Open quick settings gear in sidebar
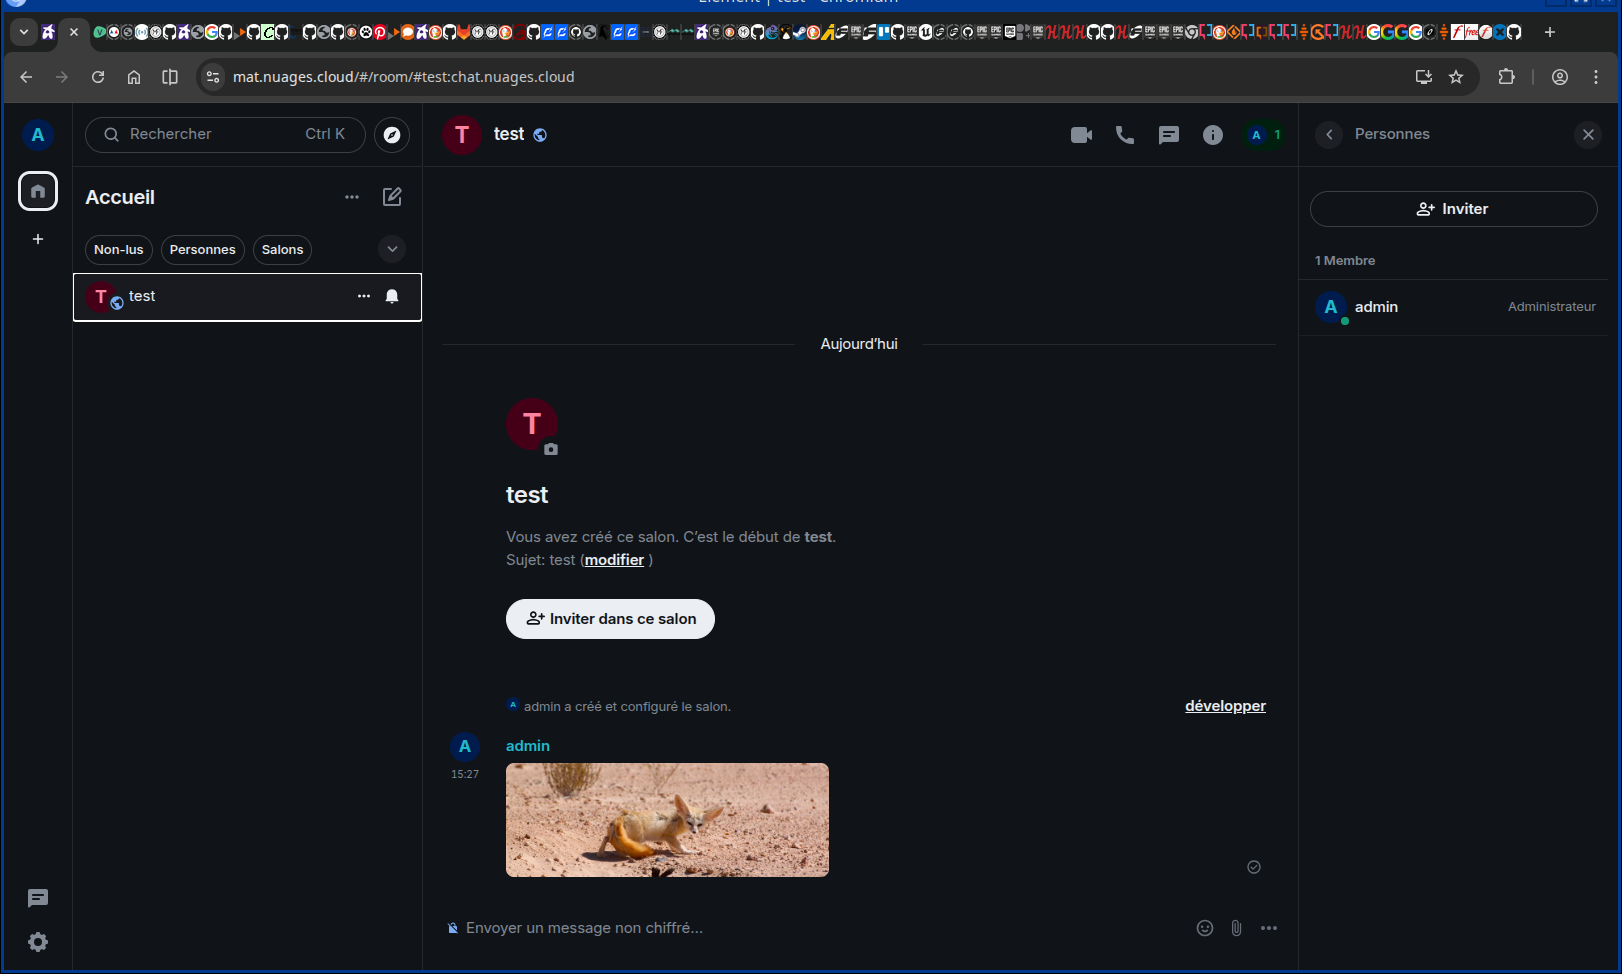1622x974 pixels. pos(38,942)
